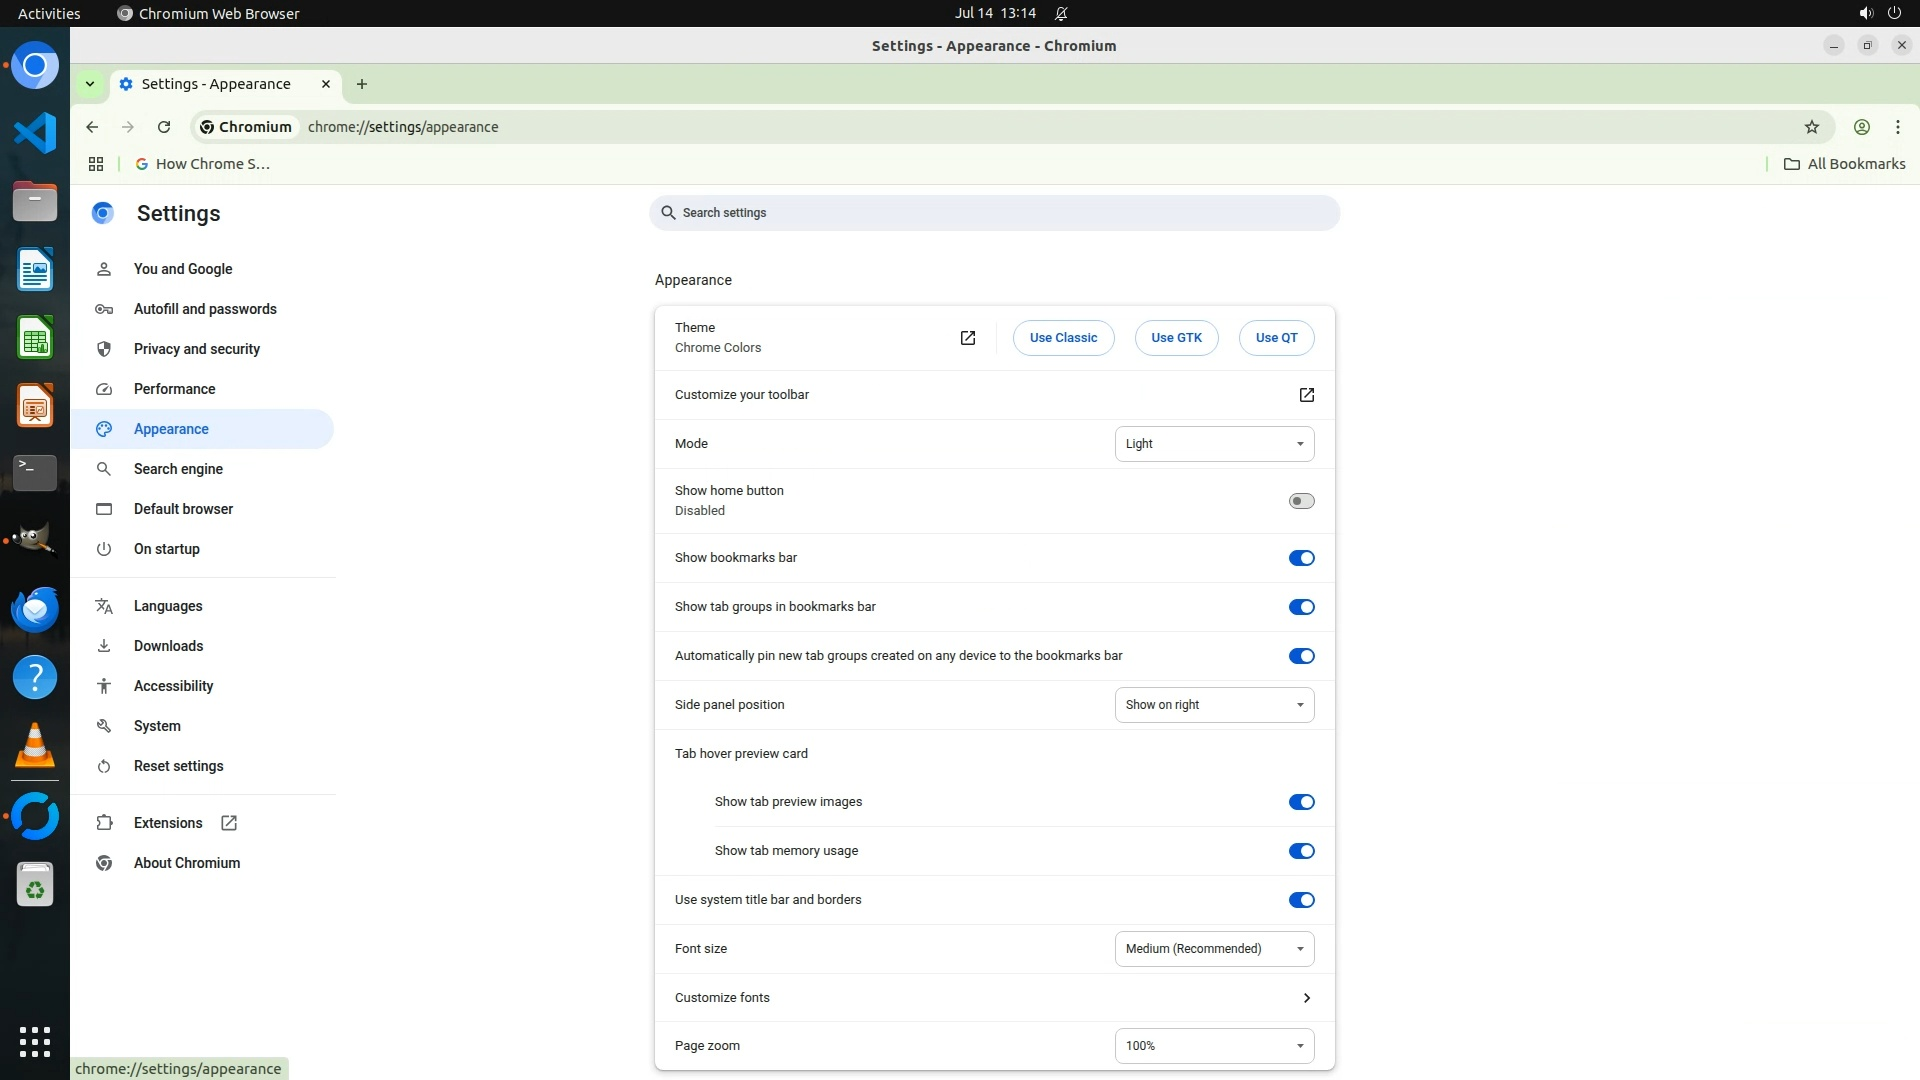Image resolution: width=1920 pixels, height=1080 pixels.
Task: Launch VLC from the Ubuntu dock
Action: [x=35, y=746]
